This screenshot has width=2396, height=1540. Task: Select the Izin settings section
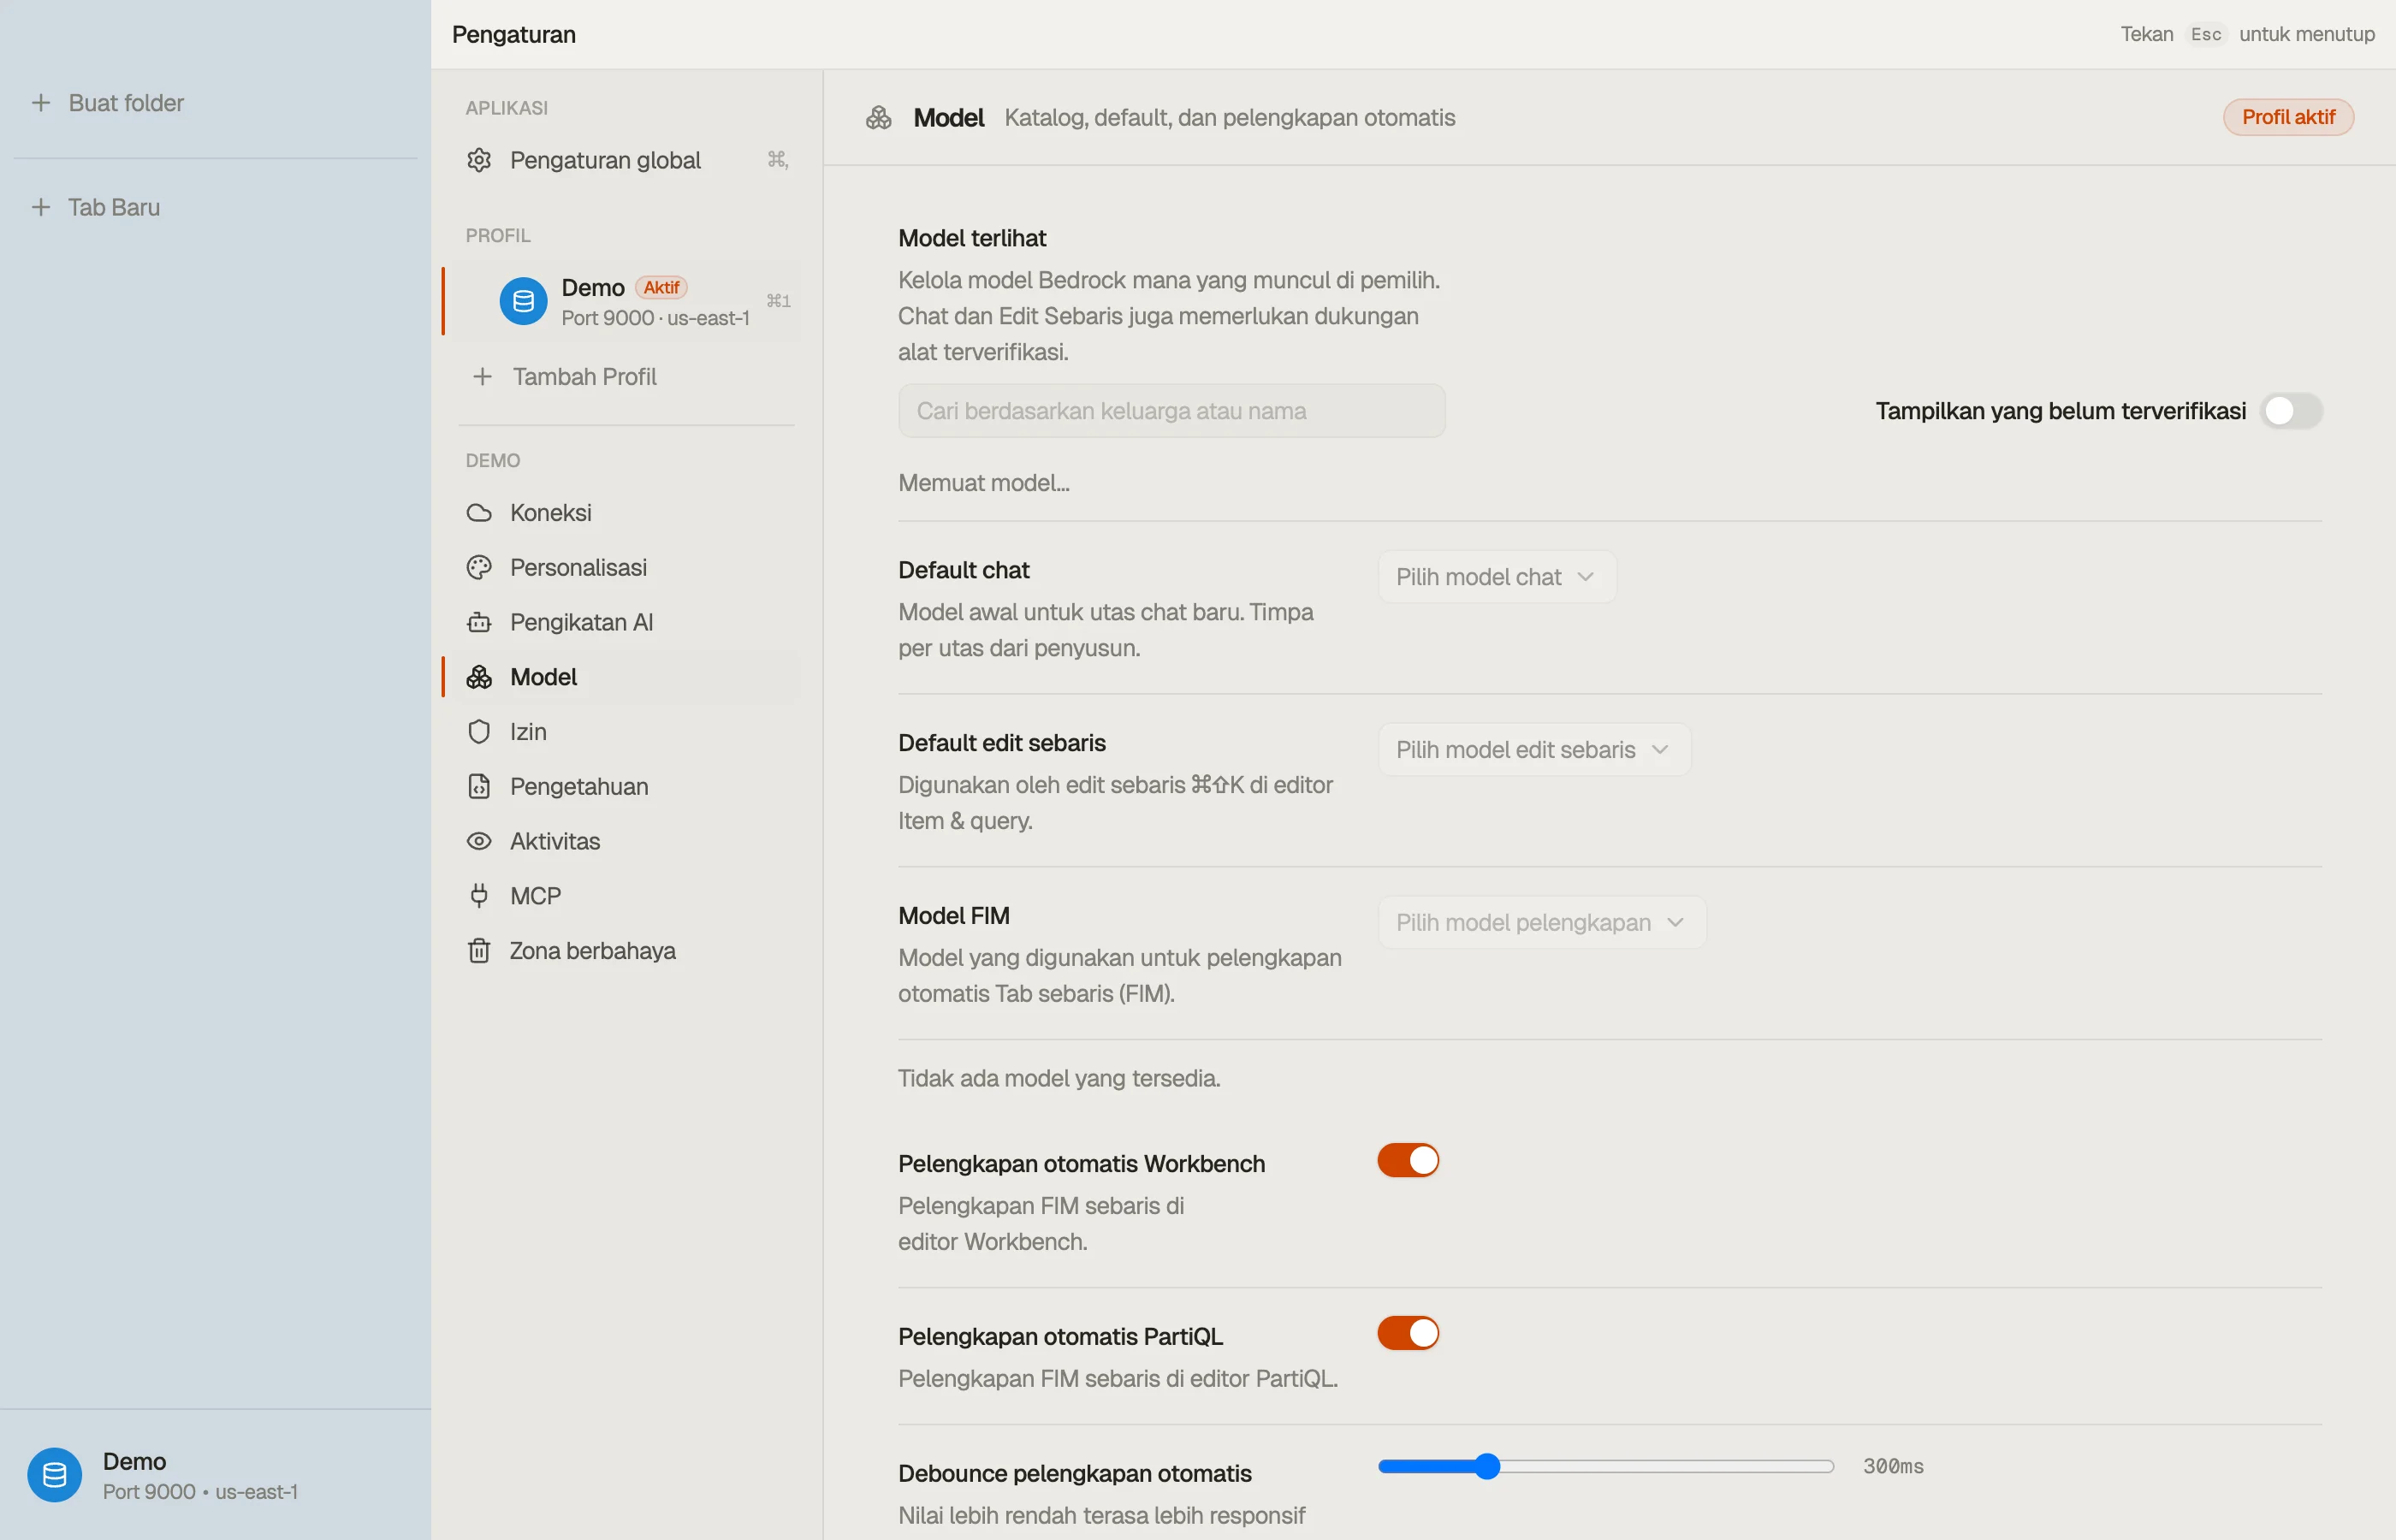click(627, 732)
